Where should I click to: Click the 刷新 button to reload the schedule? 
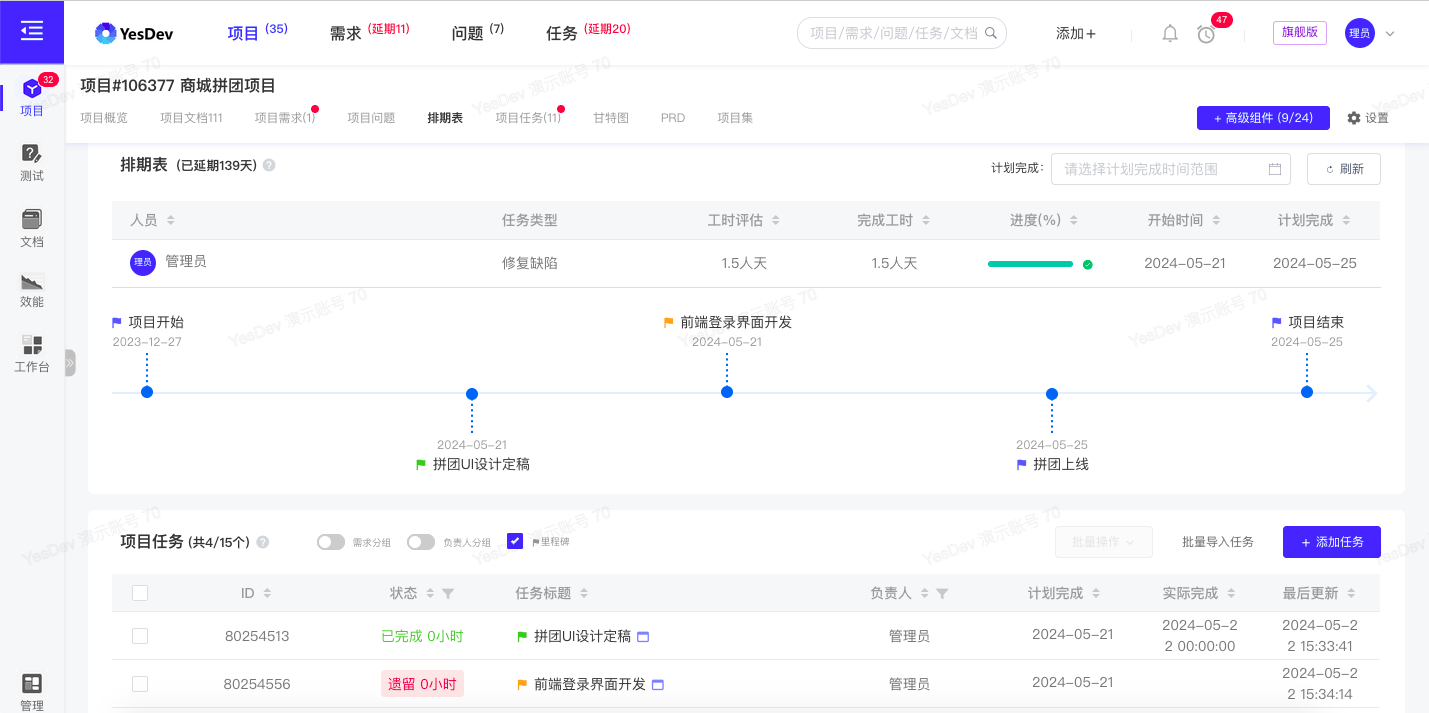[1343, 168]
